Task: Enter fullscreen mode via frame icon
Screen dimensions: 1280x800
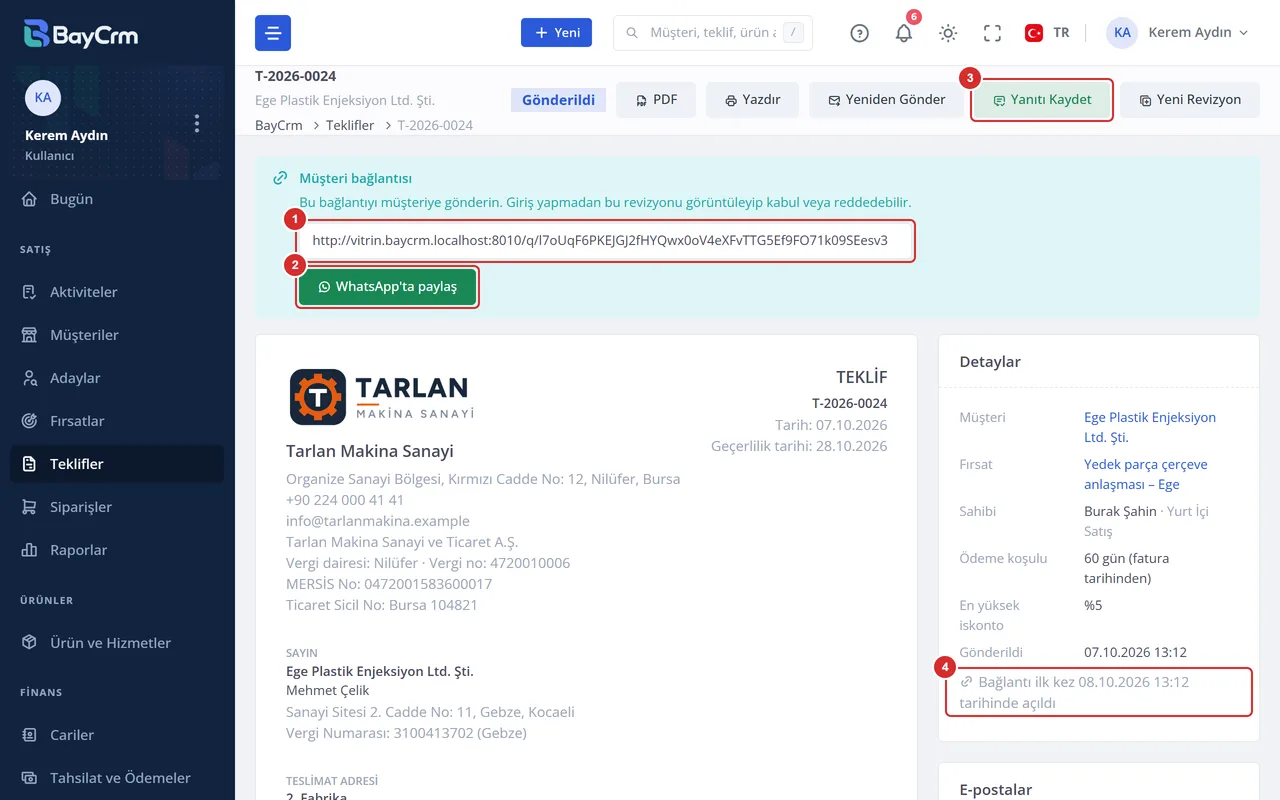Action: (x=992, y=33)
